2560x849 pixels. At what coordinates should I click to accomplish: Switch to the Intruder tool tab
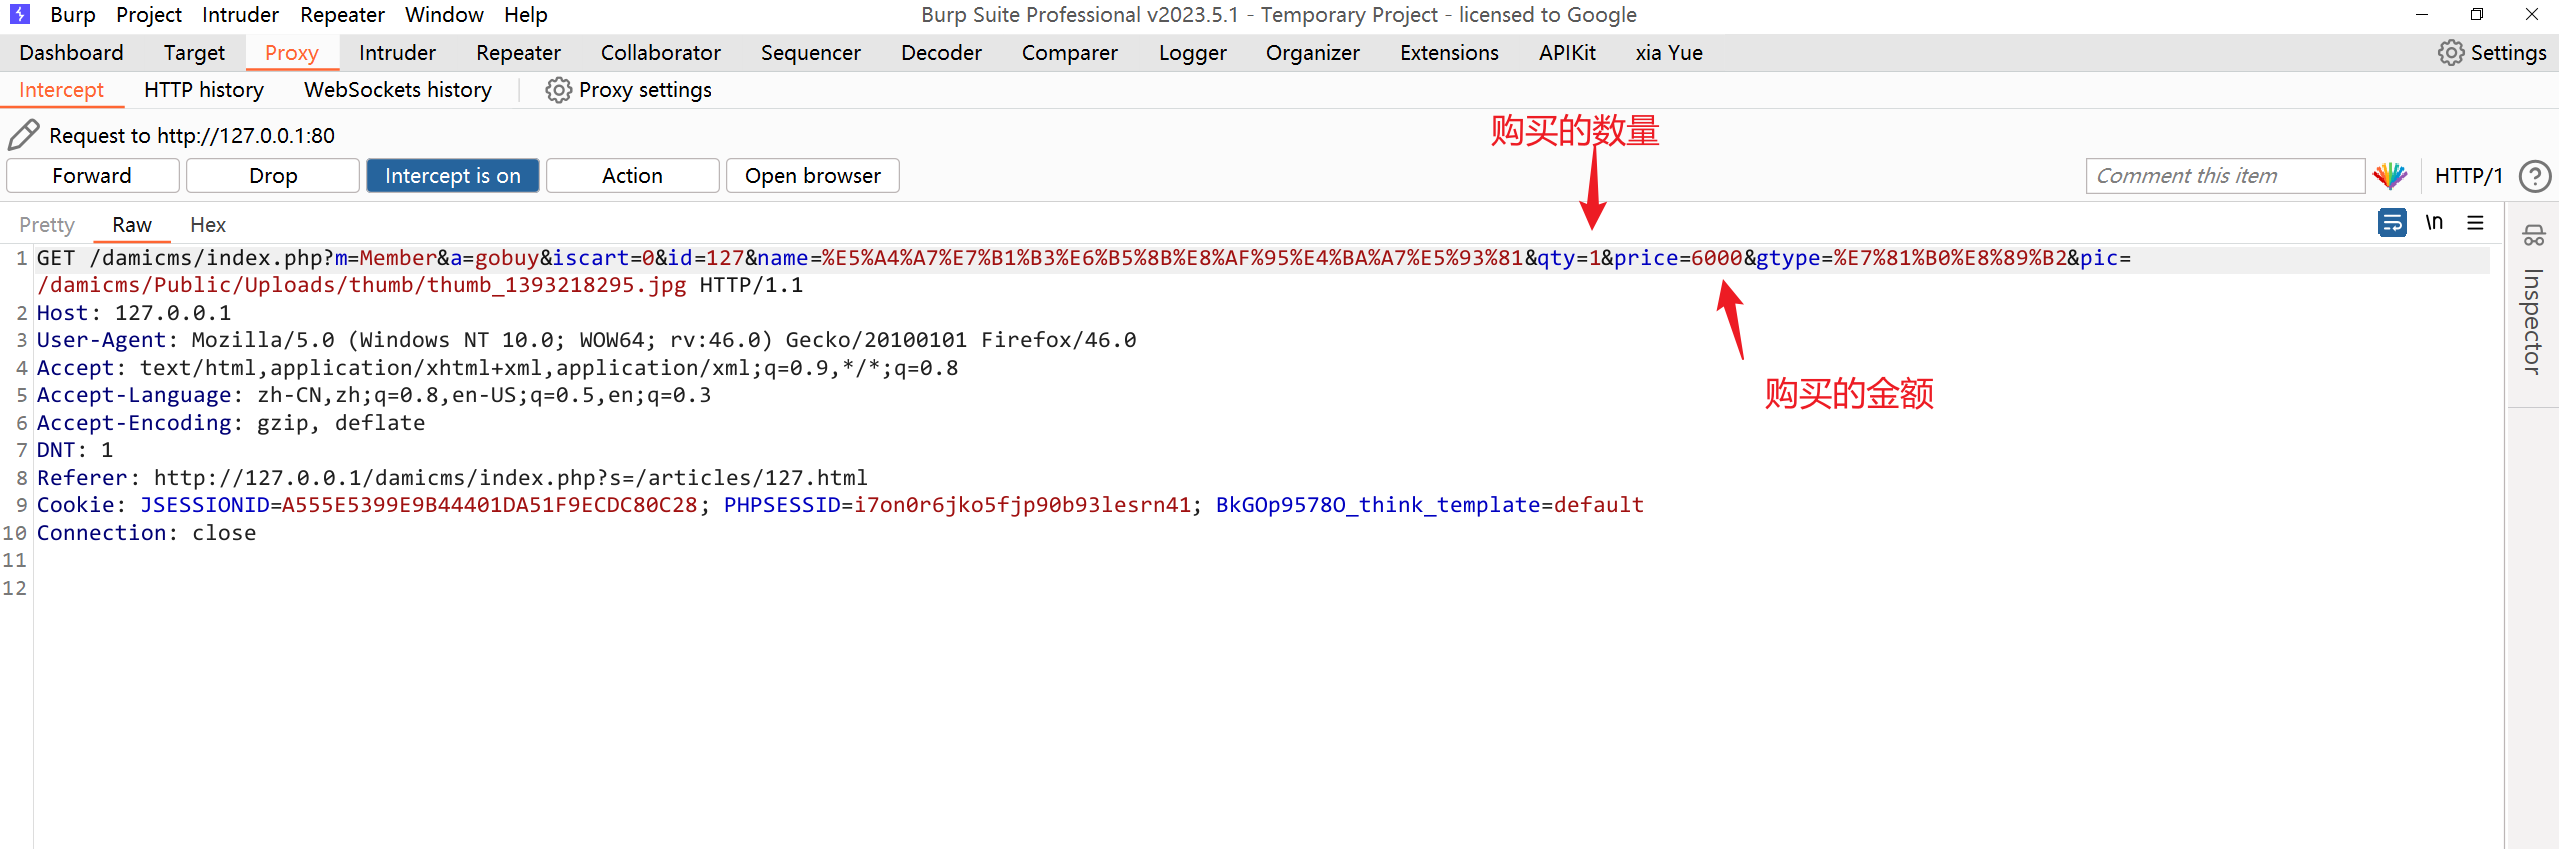pyautogui.click(x=397, y=52)
